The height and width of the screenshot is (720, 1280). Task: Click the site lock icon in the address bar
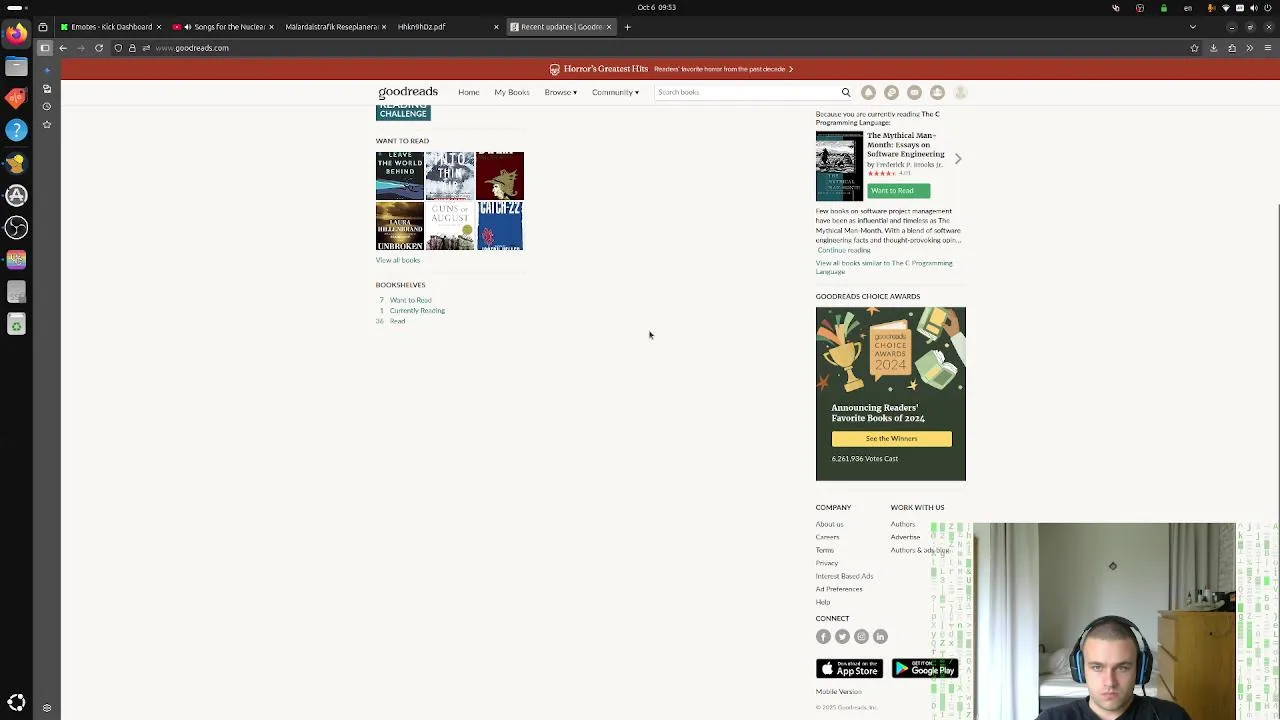tap(132, 48)
